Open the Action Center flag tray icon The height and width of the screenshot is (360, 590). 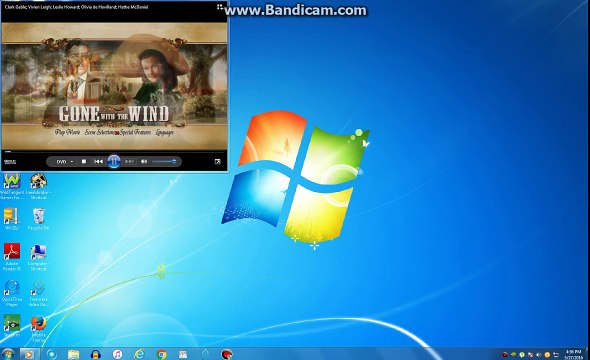coord(531,355)
